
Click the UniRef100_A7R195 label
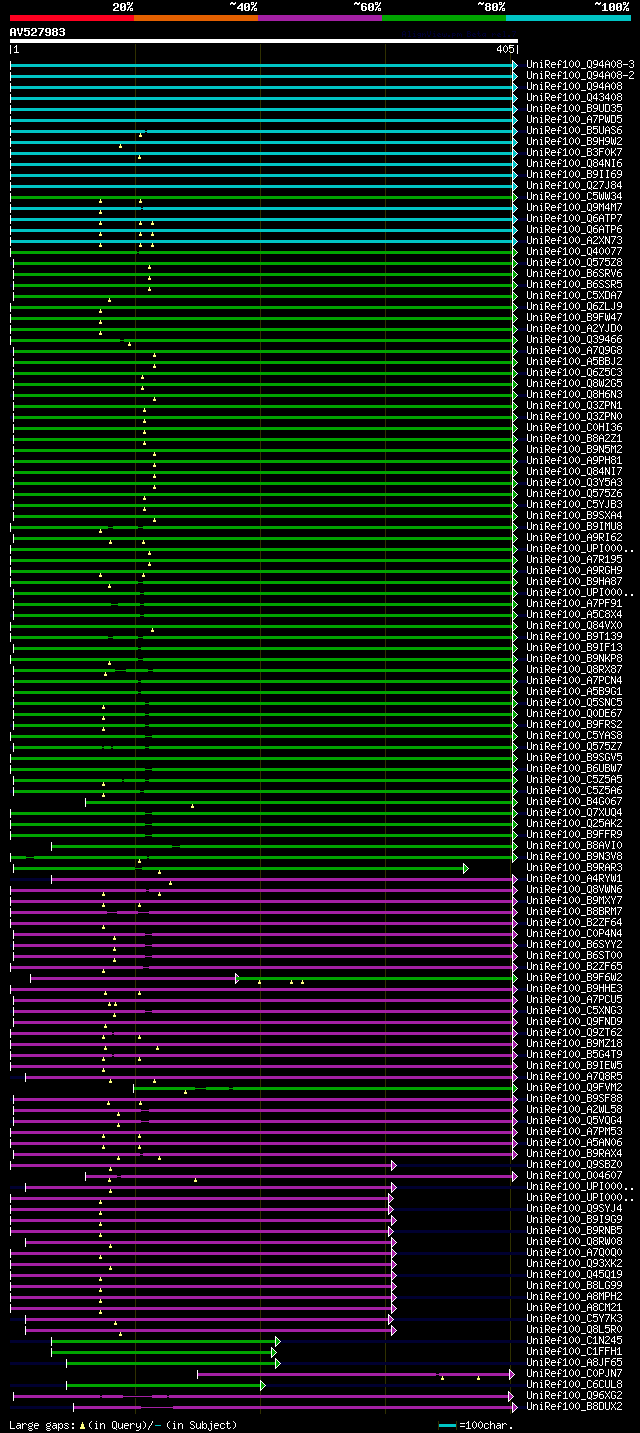[x=574, y=559]
